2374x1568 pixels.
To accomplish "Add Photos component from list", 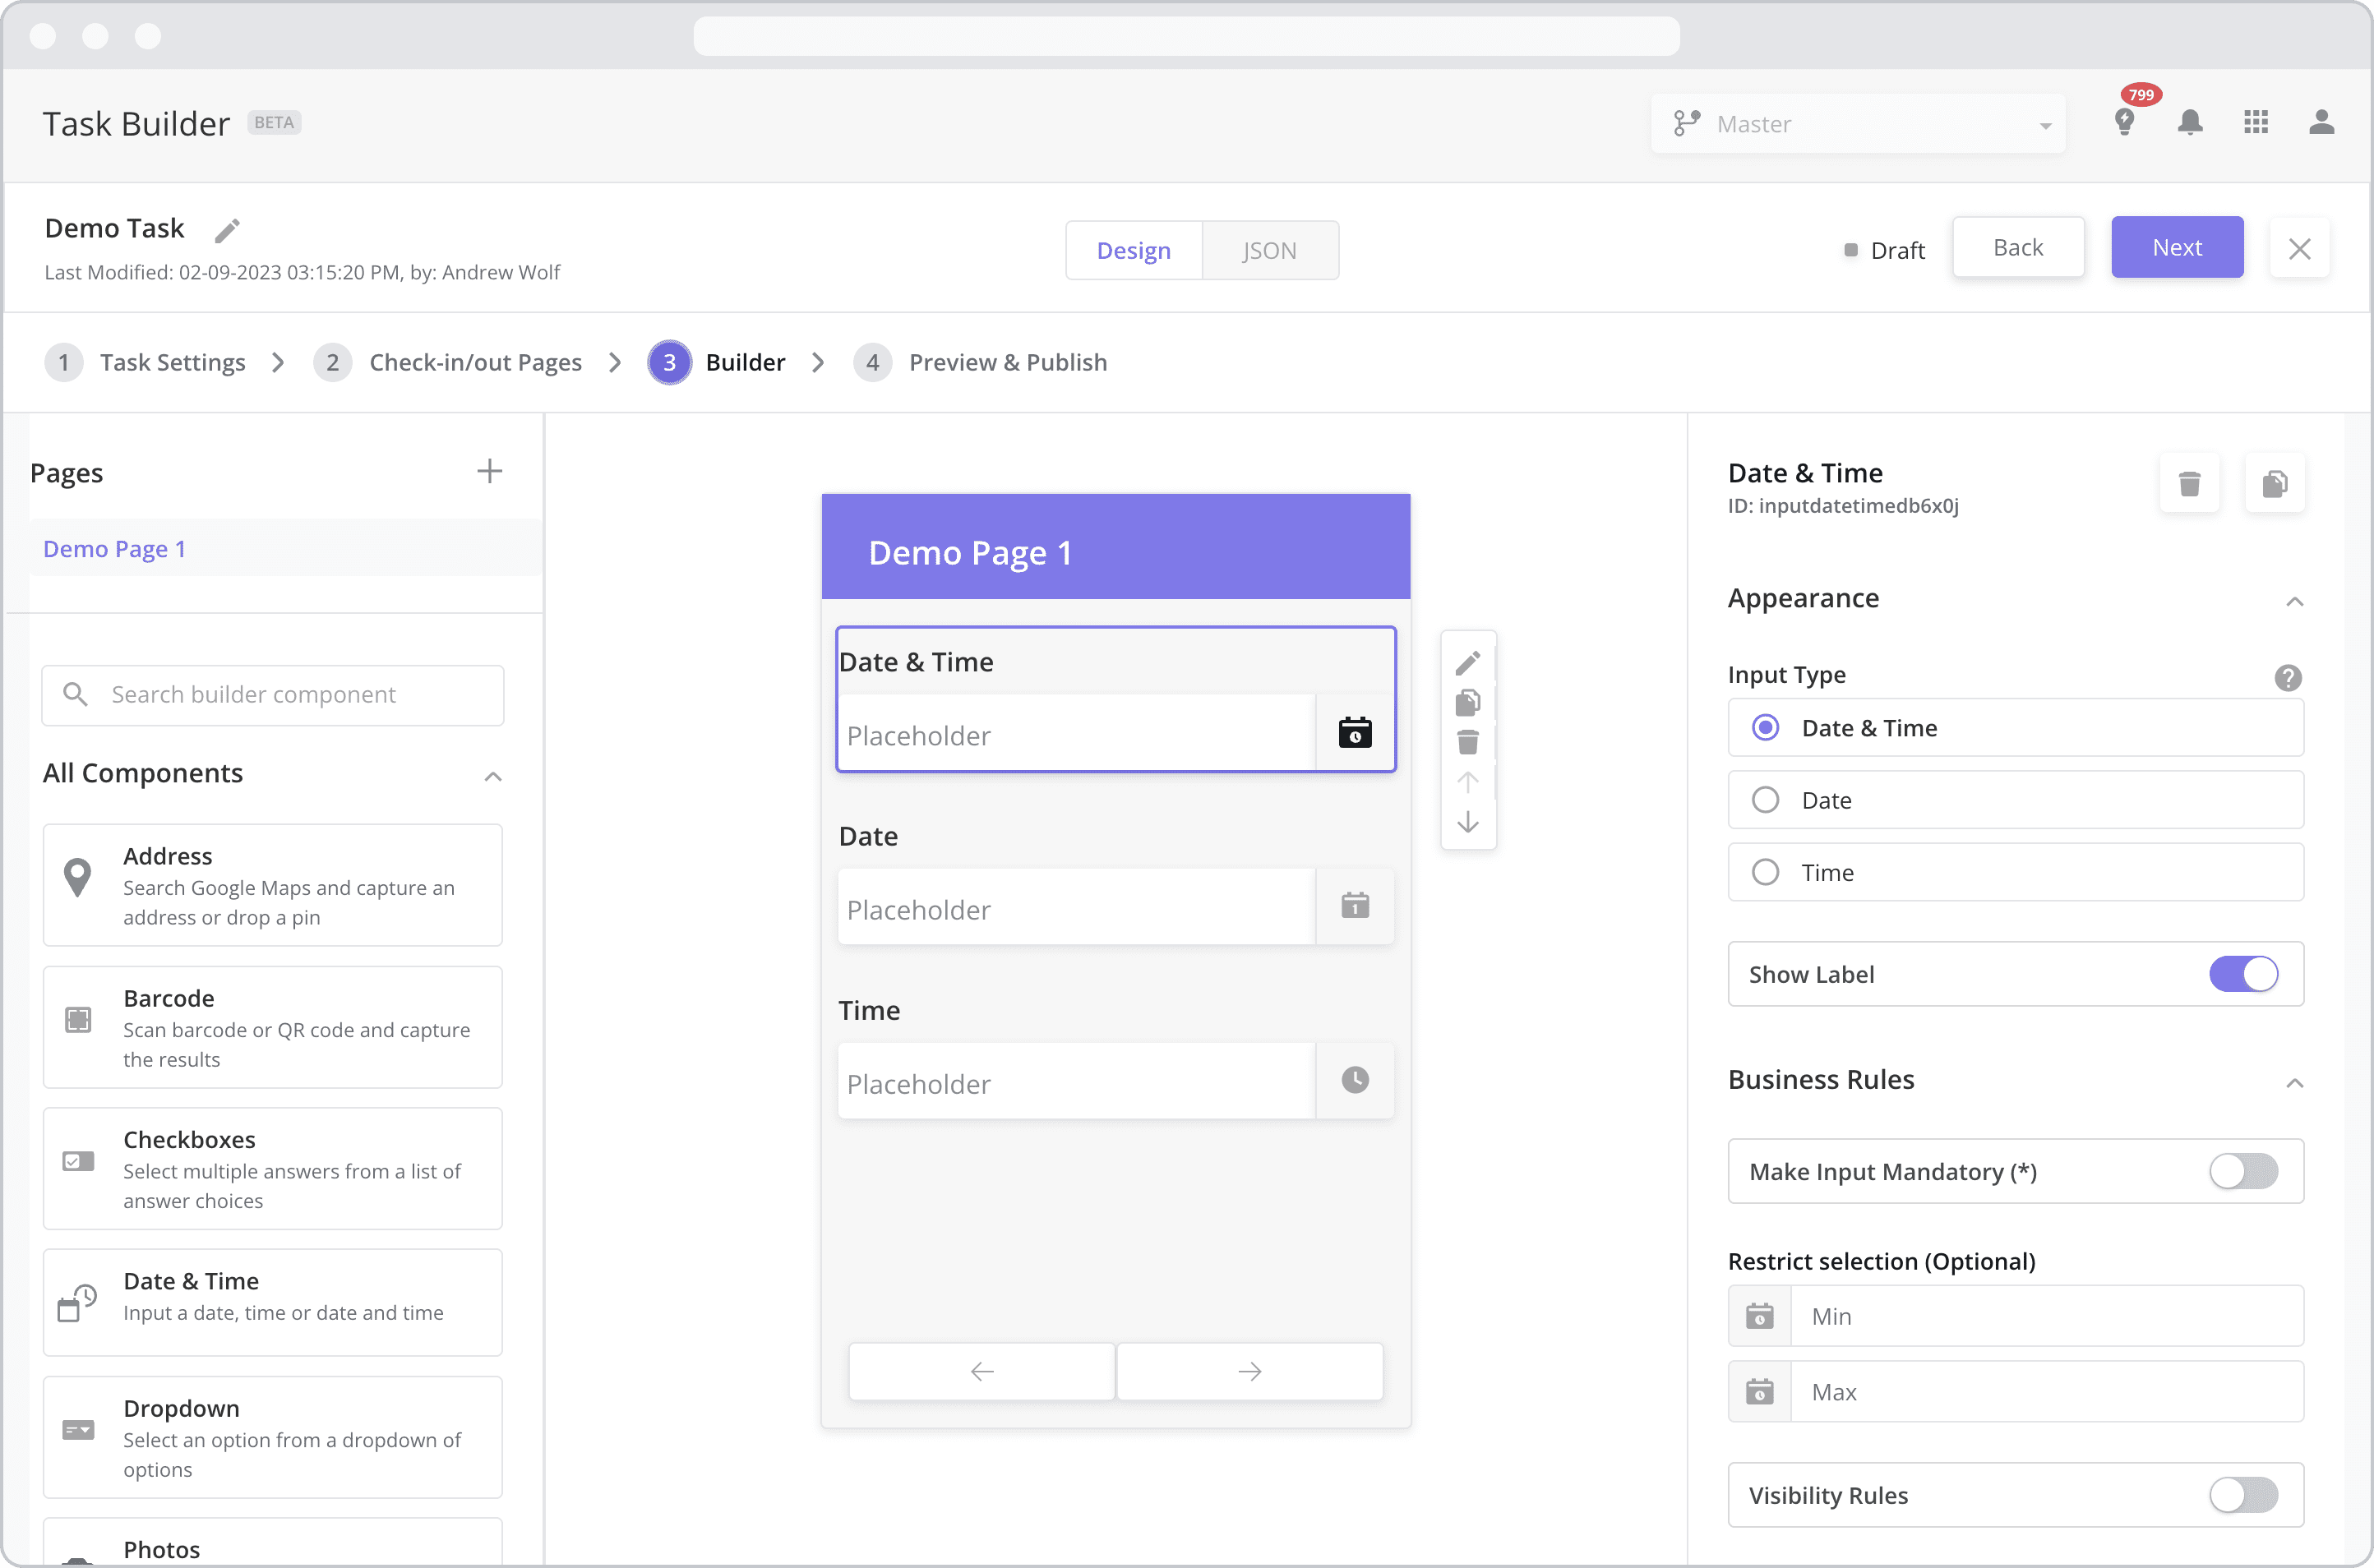I will tap(273, 1541).
